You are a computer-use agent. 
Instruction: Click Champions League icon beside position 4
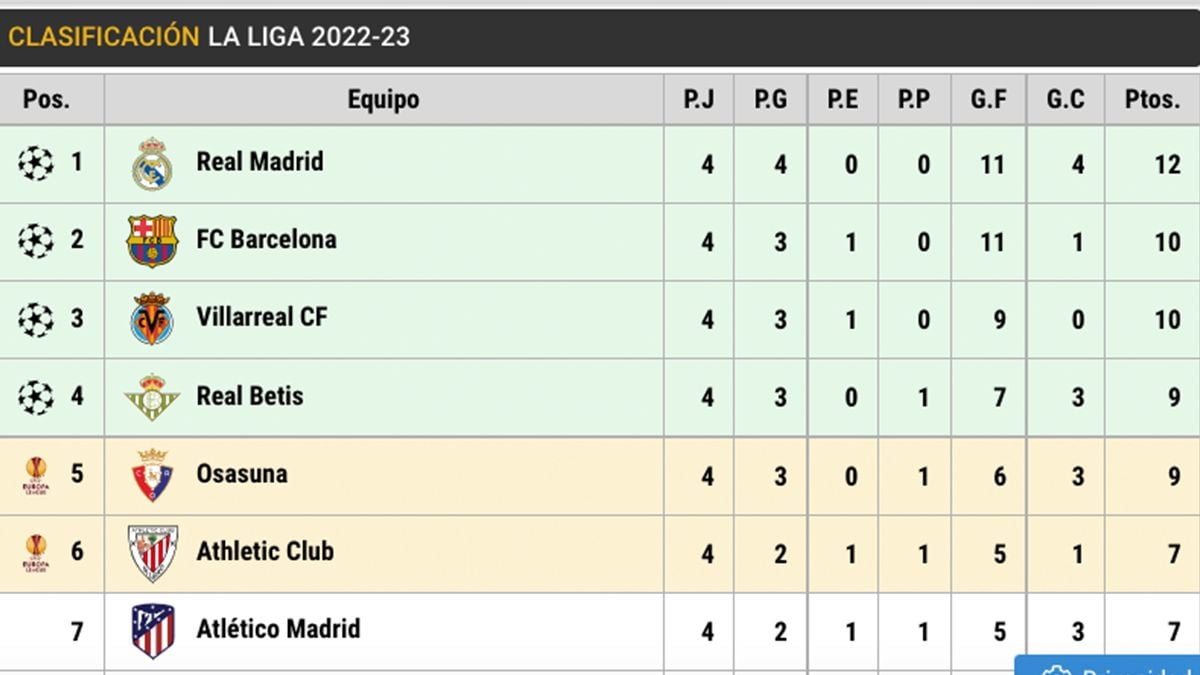[x=36, y=397]
